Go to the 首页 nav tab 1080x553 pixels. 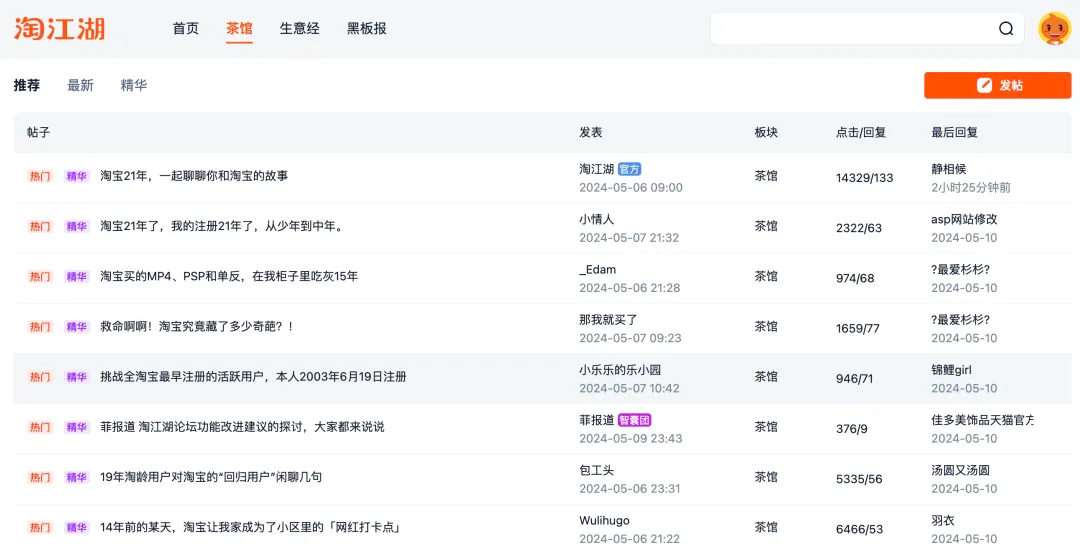pyautogui.click(x=186, y=29)
